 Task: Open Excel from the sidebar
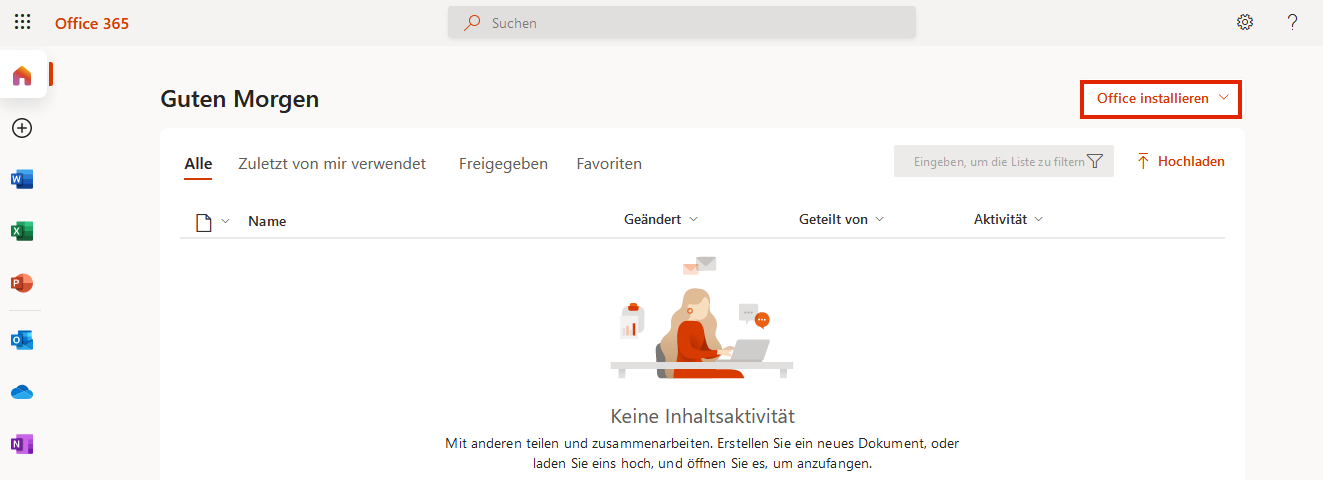[x=22, y=232]
